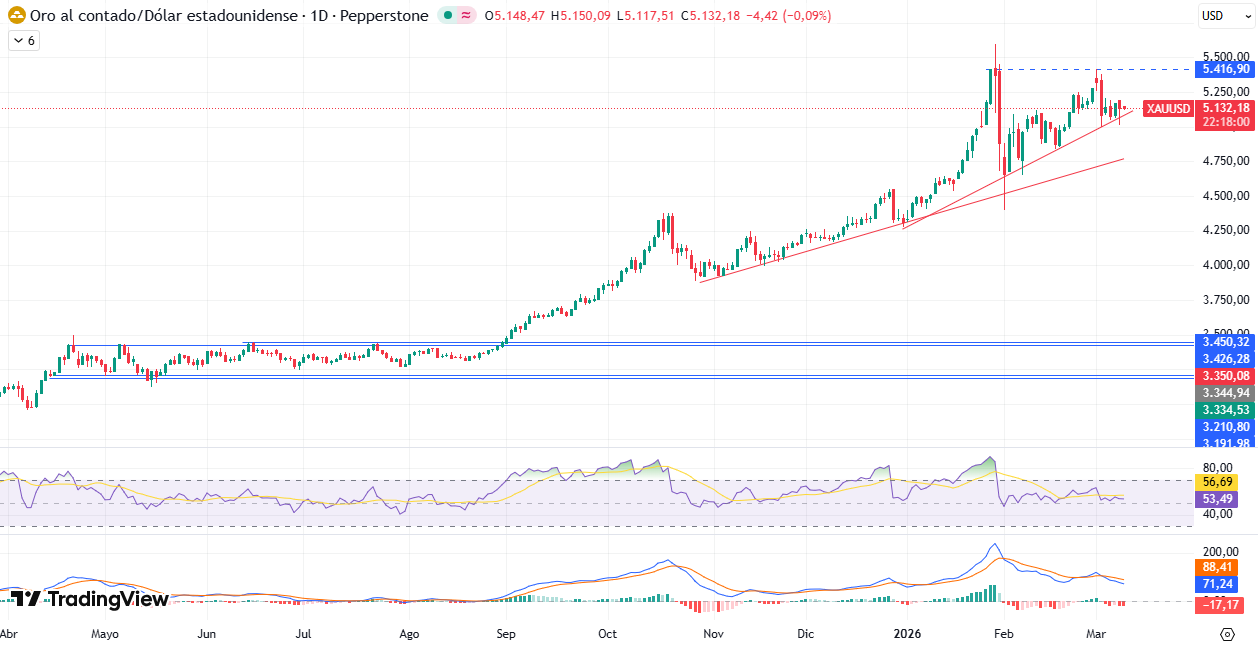1258x647 pixels.
Task: Expand the indicator legend showing 6
Action: (x=23, y=41)
